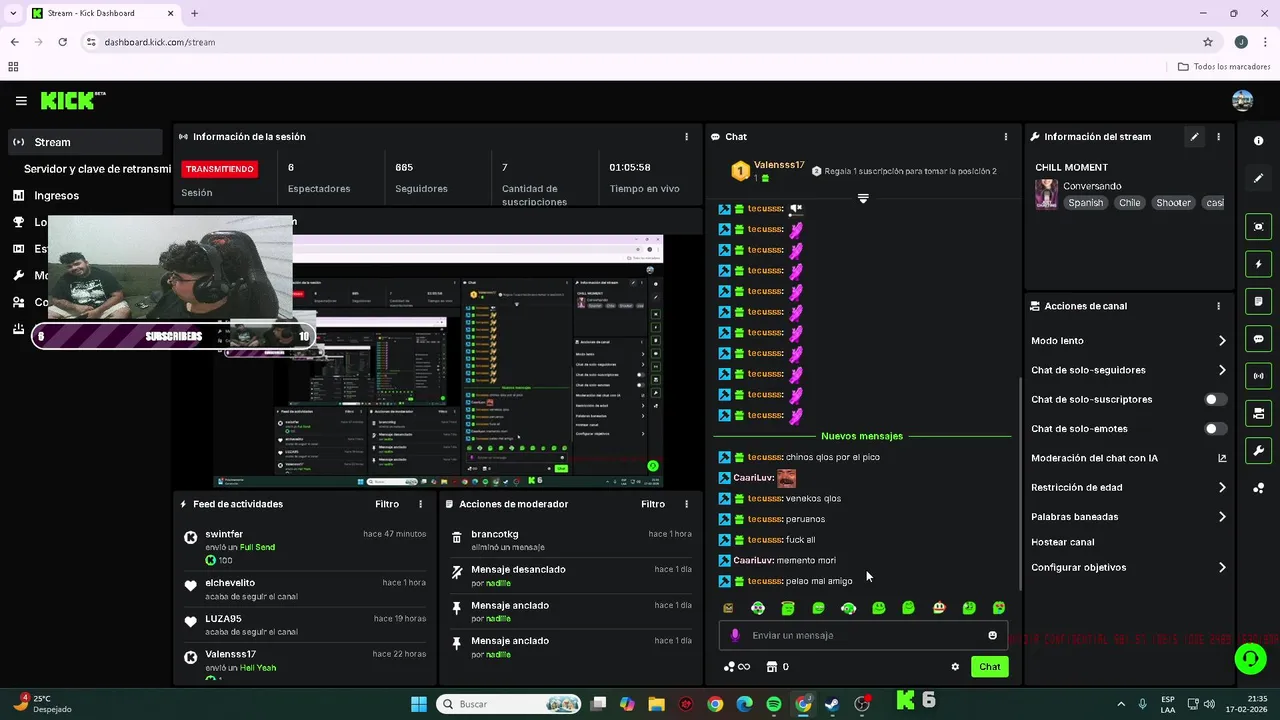Click the points infinity icon below chat
1280x720 pixels.
tap(737, 667)
